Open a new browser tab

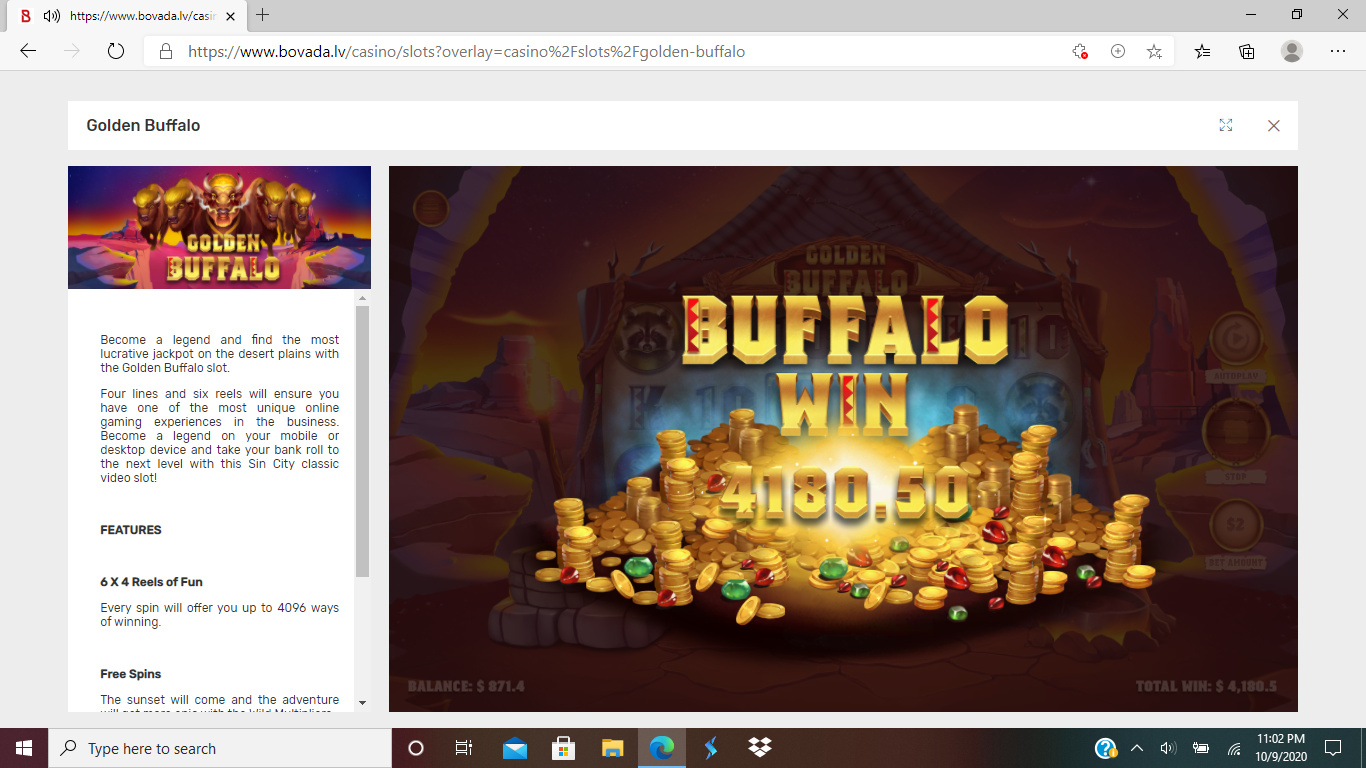(263, 15)
